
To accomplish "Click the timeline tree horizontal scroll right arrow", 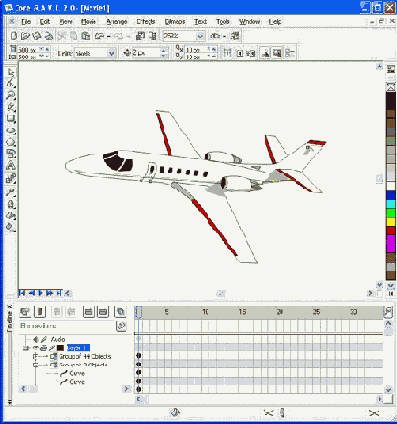I will [126, 389].
